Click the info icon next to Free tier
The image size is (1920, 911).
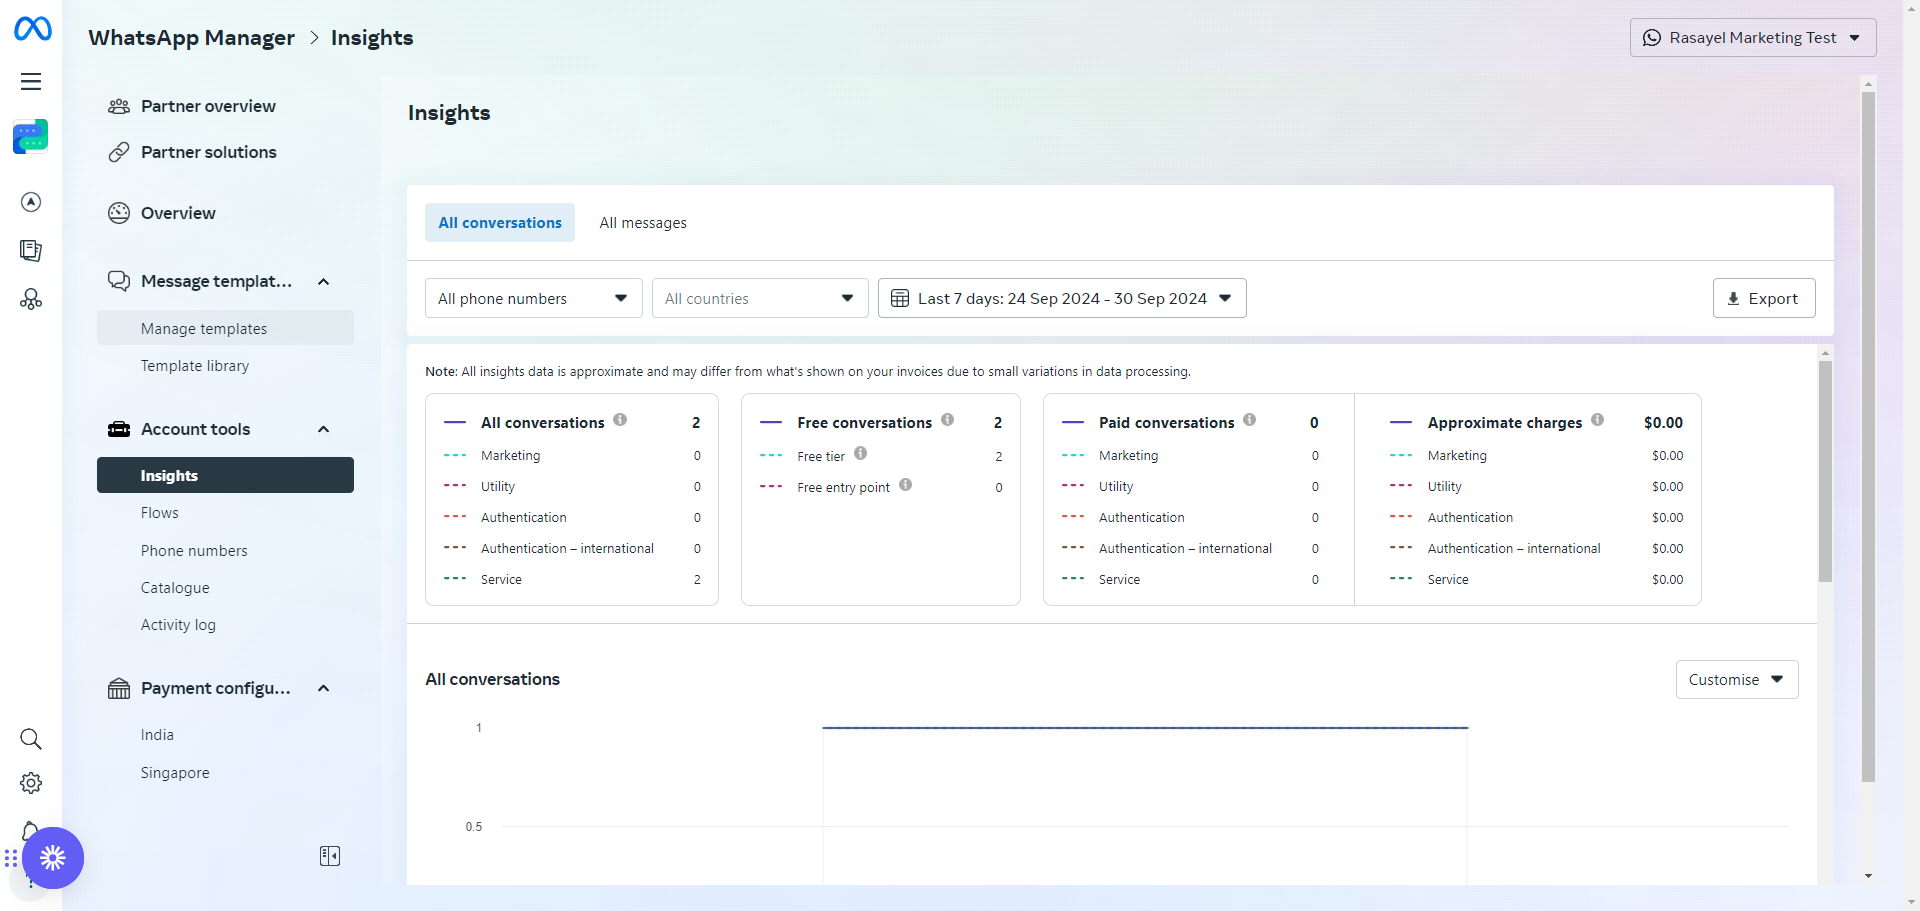click(x=860, y=453)
